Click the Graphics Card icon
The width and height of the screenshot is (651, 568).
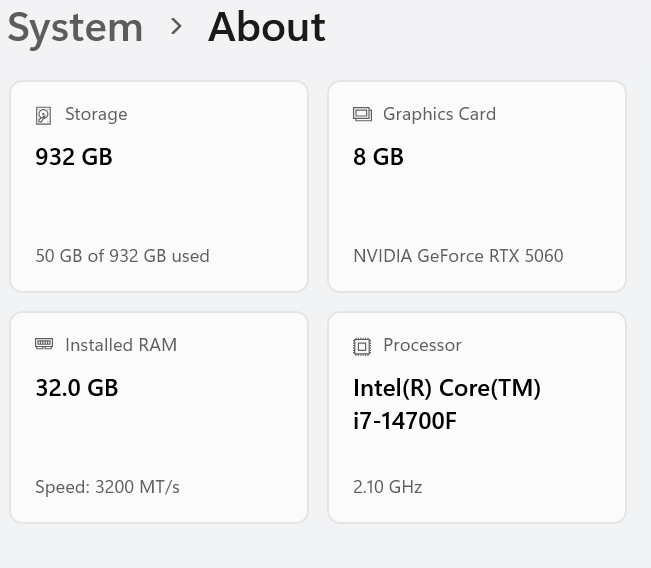tap(362, 114)
